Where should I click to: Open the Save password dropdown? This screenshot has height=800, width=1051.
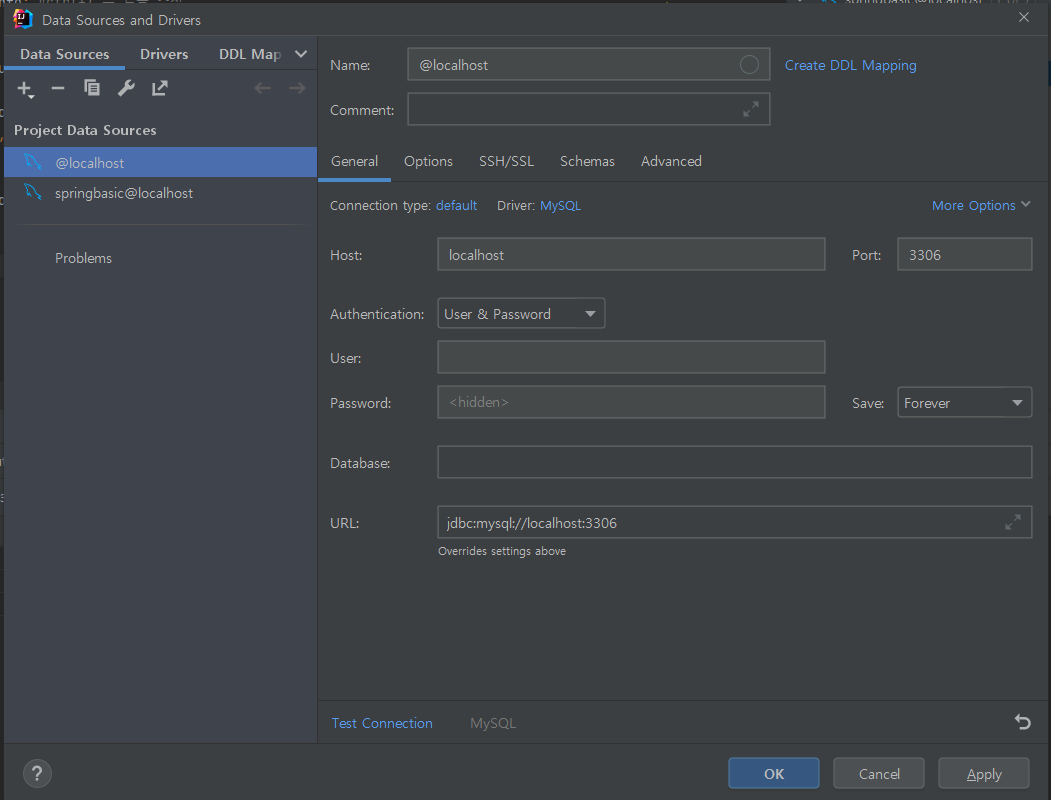(x=965, y=403)
